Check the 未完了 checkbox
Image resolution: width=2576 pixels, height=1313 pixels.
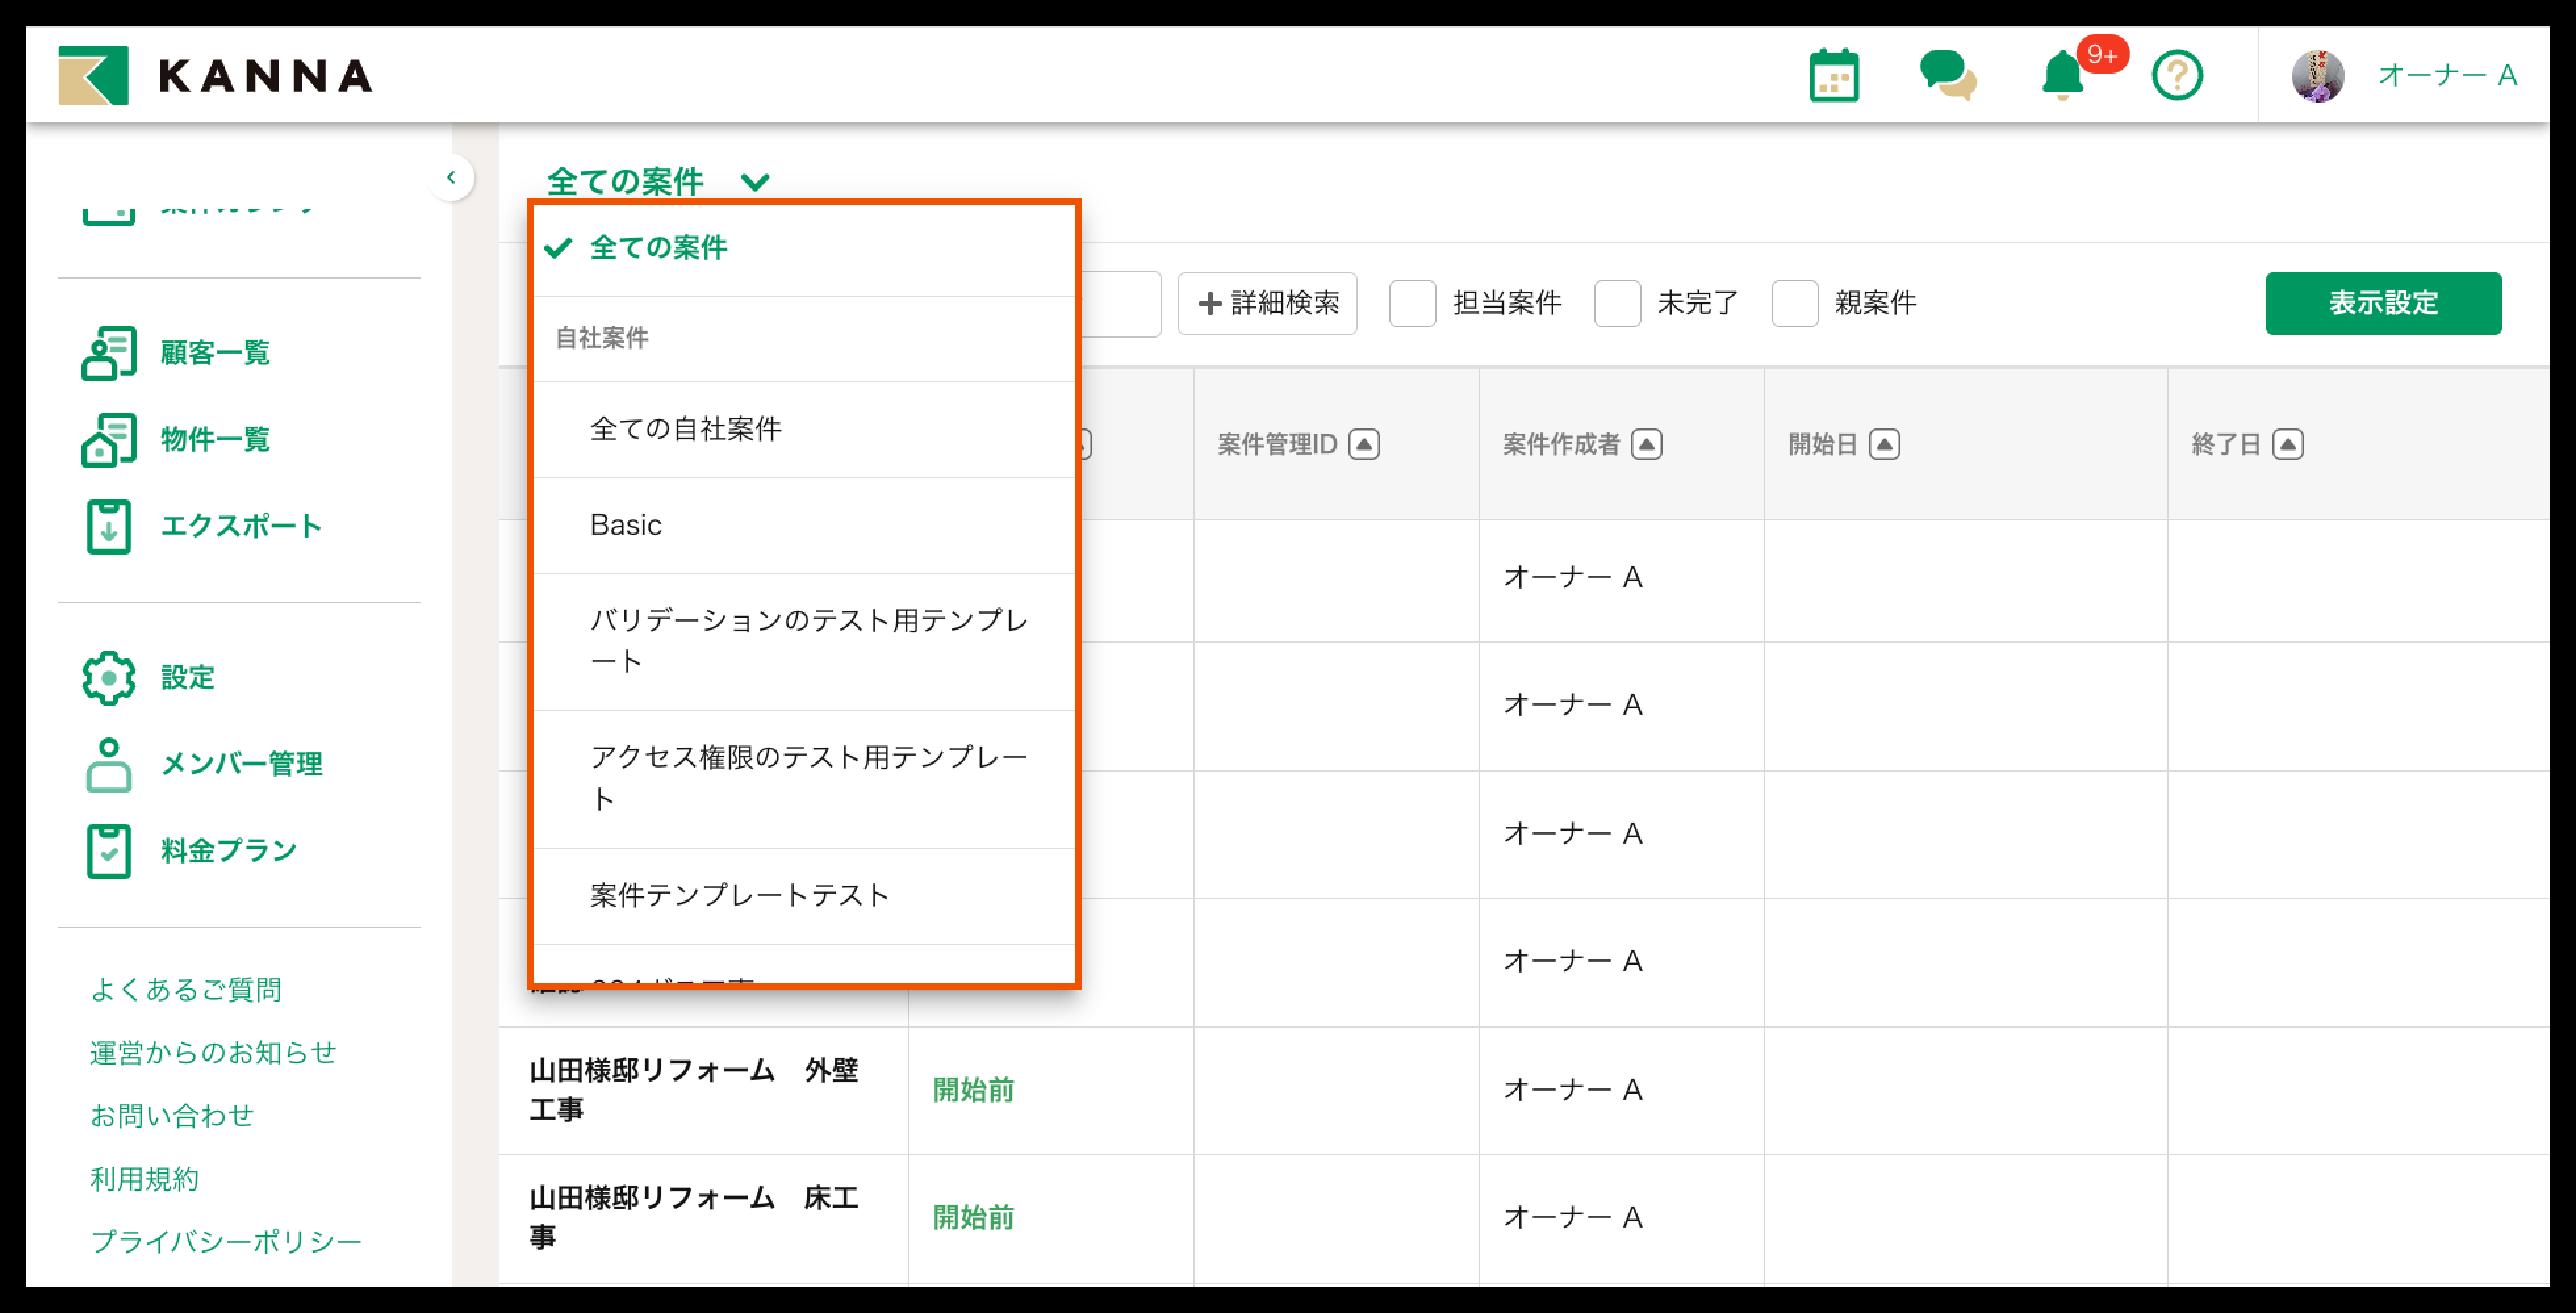(x=1617, y=303)
